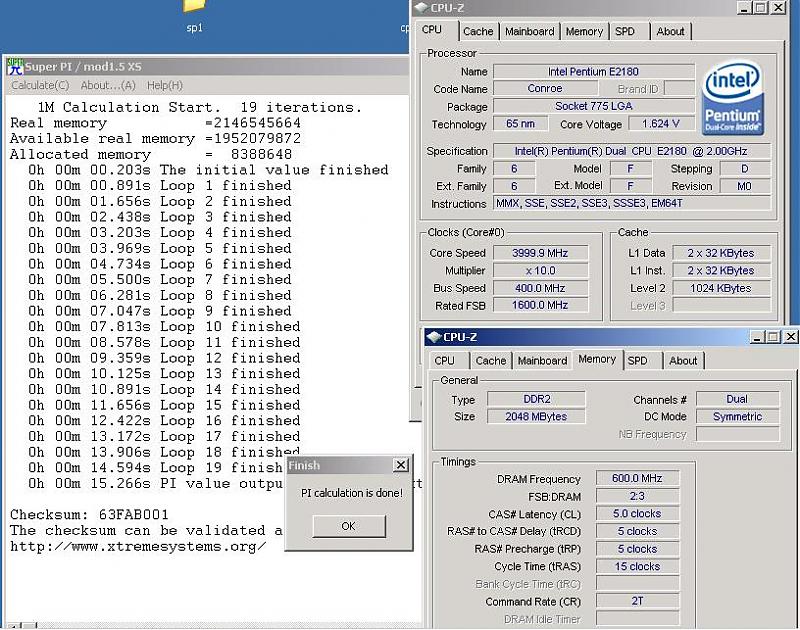
Task: Click the '1M Calculation Start. 19 iterations.' line
Action: point(199,107)
